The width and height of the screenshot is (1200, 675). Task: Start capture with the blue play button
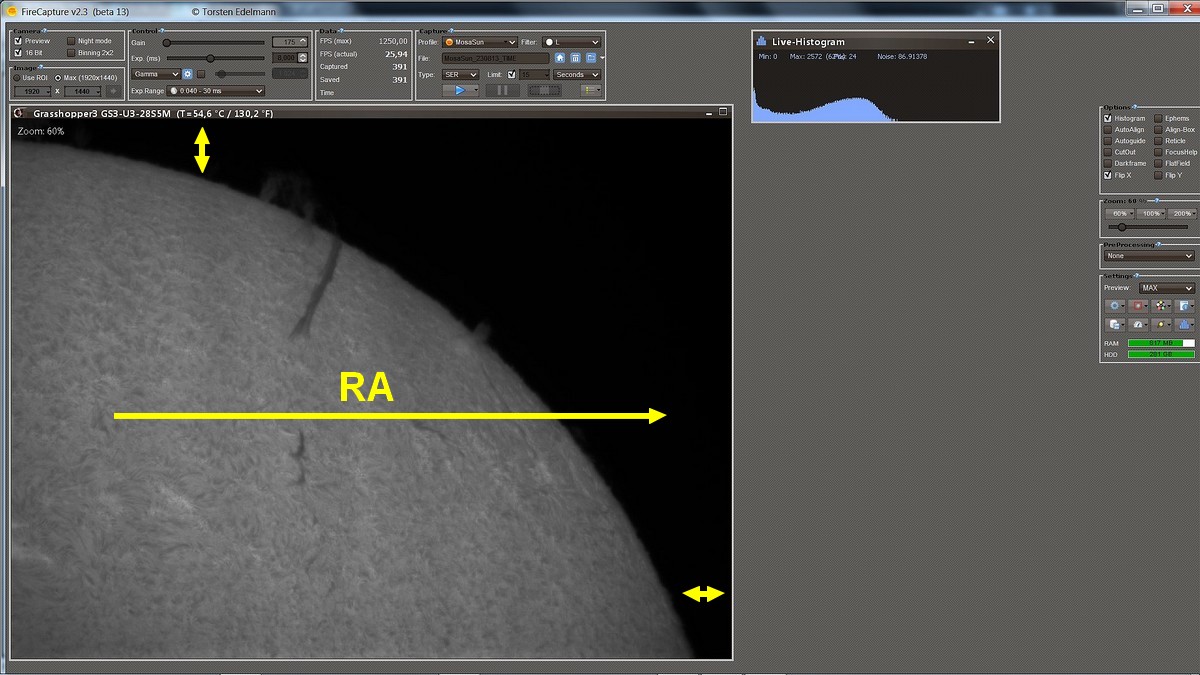click(458, 90)
